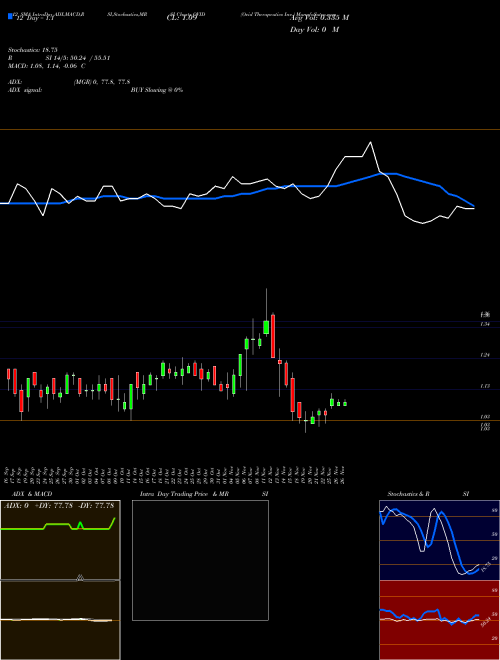
Task: Click the 'Stochastics & R' panel title
Action: tap(408, 494)
